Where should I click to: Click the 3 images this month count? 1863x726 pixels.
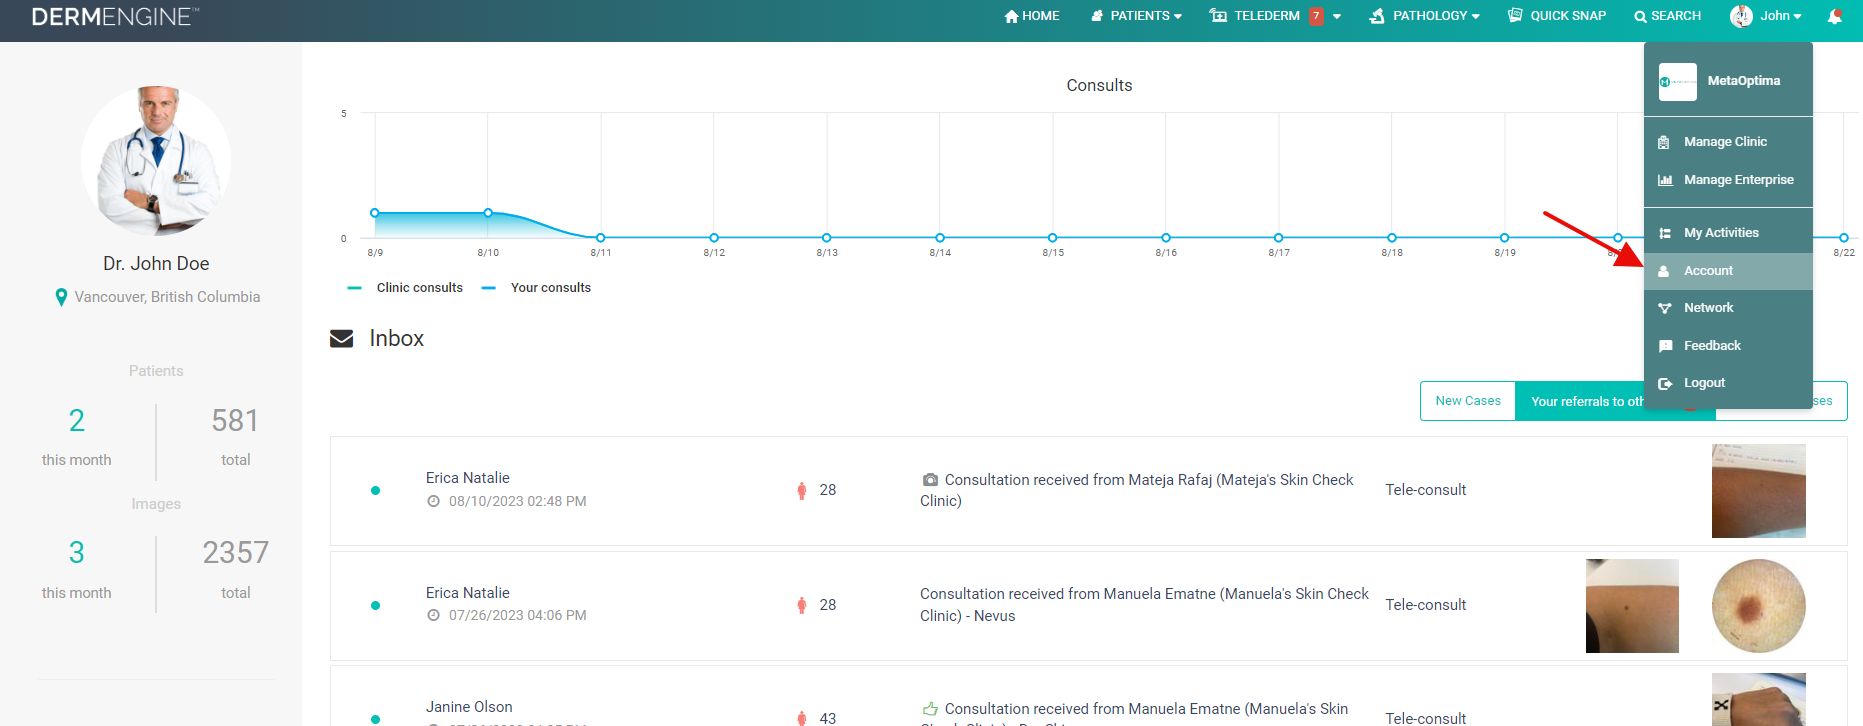click(x=77, y=553)
